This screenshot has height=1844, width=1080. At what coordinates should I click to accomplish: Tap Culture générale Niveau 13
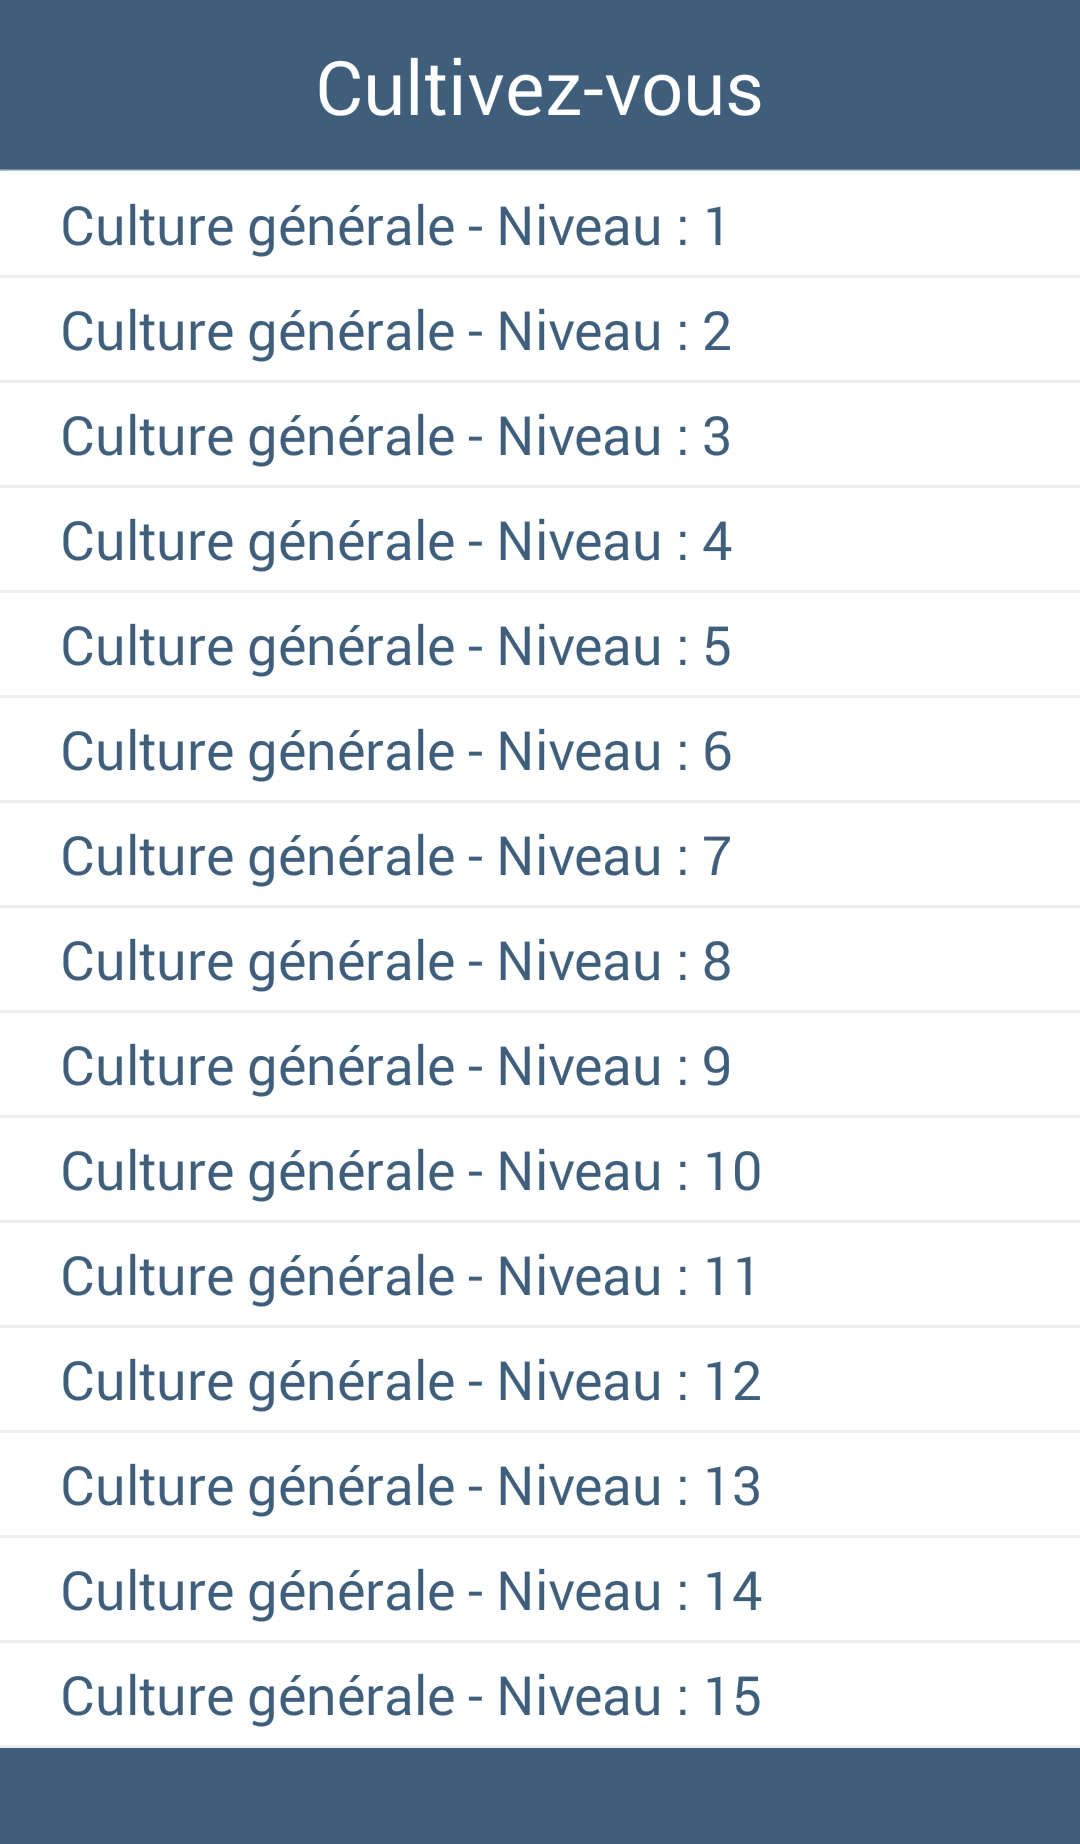tap(540, 1485)
